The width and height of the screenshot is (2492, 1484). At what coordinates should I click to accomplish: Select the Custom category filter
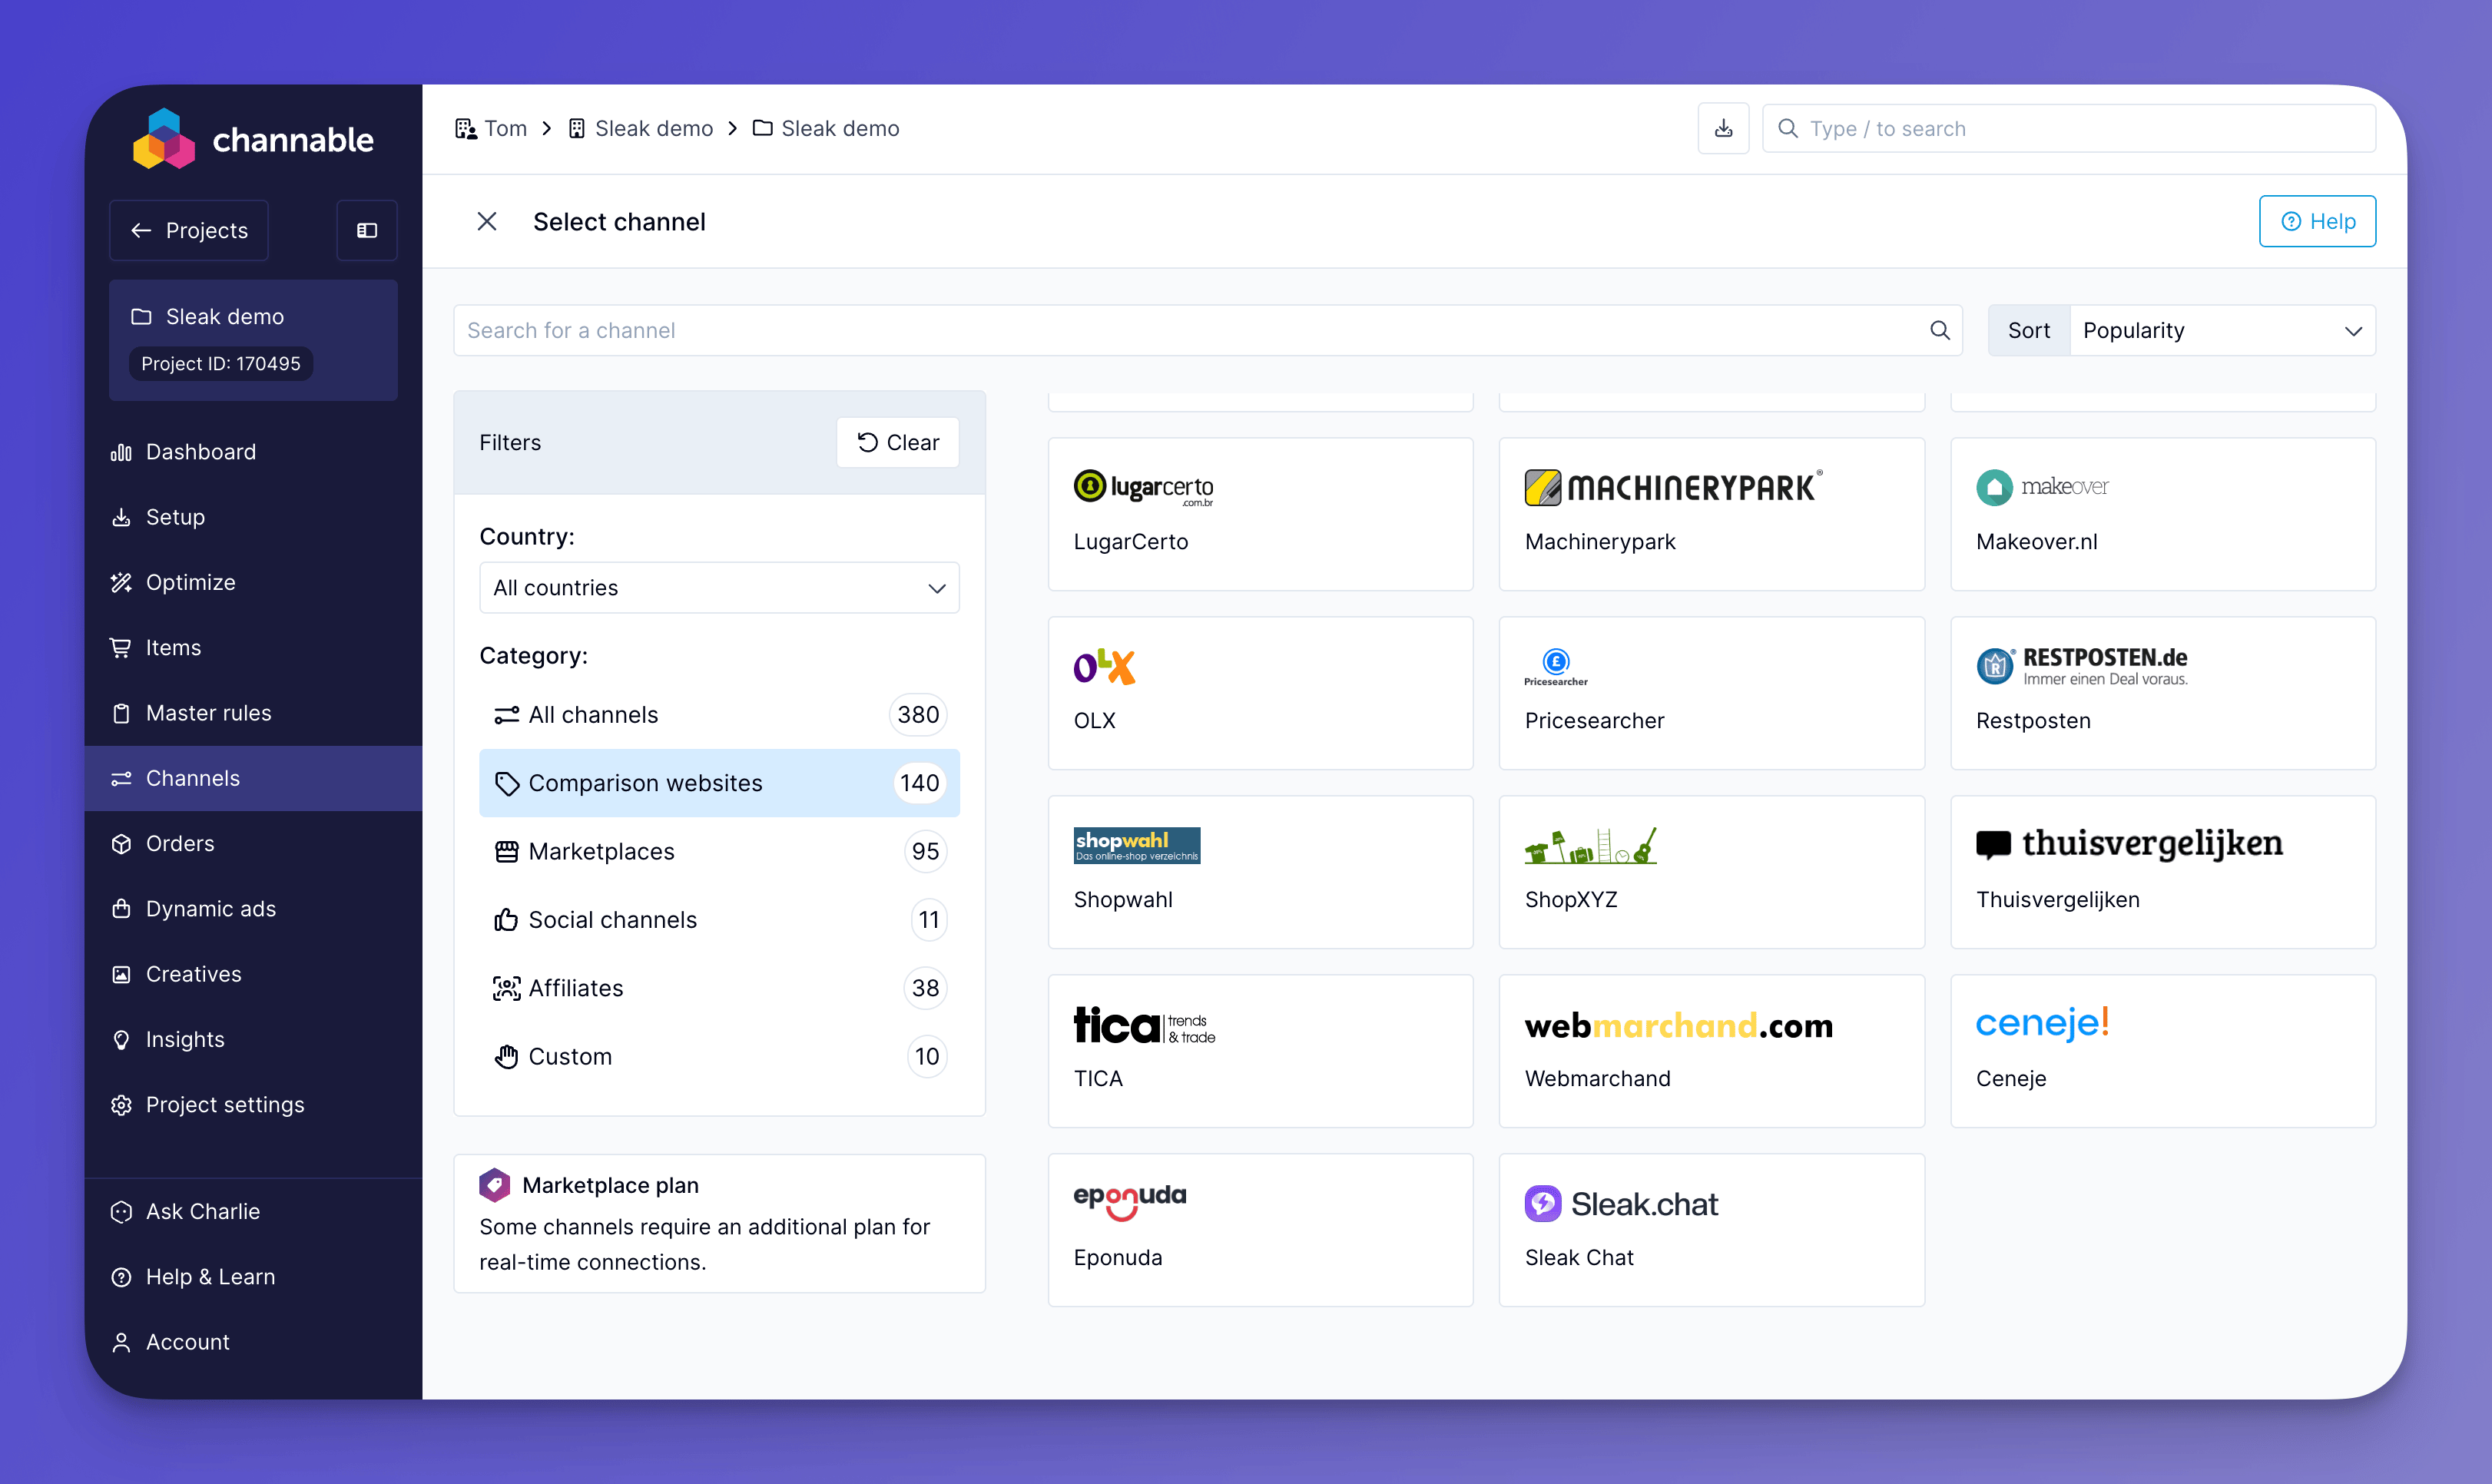click(x=719, y=1056)
